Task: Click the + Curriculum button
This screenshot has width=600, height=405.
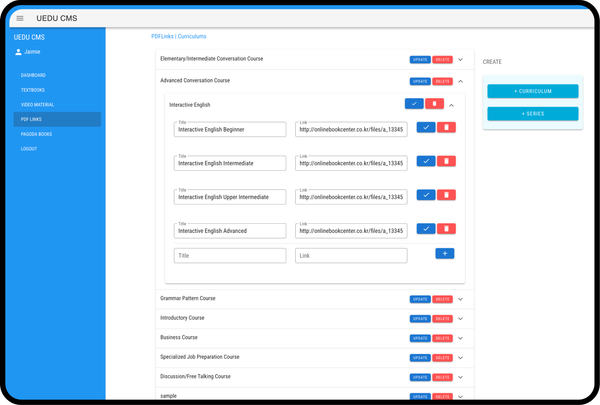Action: (x=532, y=91)
